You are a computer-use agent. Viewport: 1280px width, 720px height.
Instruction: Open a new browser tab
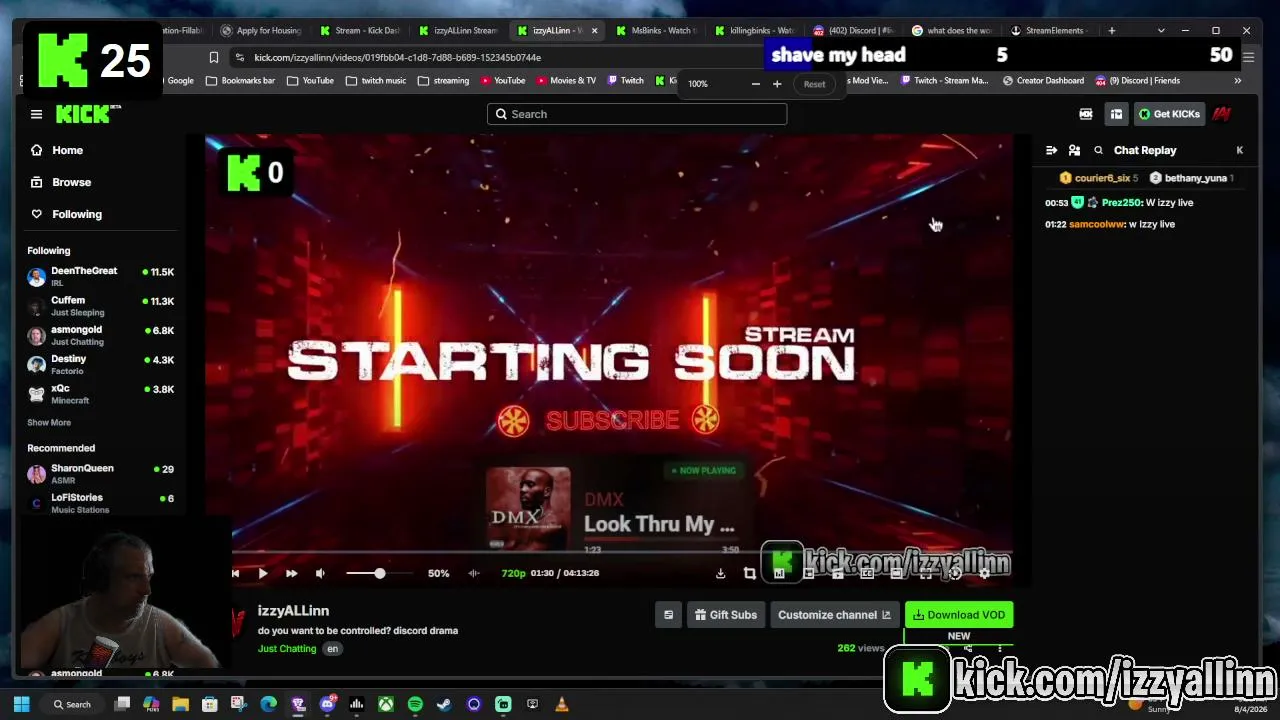coord(1111,31)
